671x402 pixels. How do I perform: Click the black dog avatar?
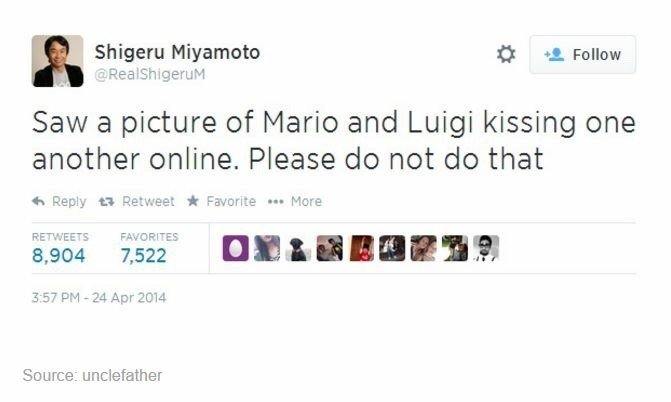pyautogui.click(x=298, y=248)
